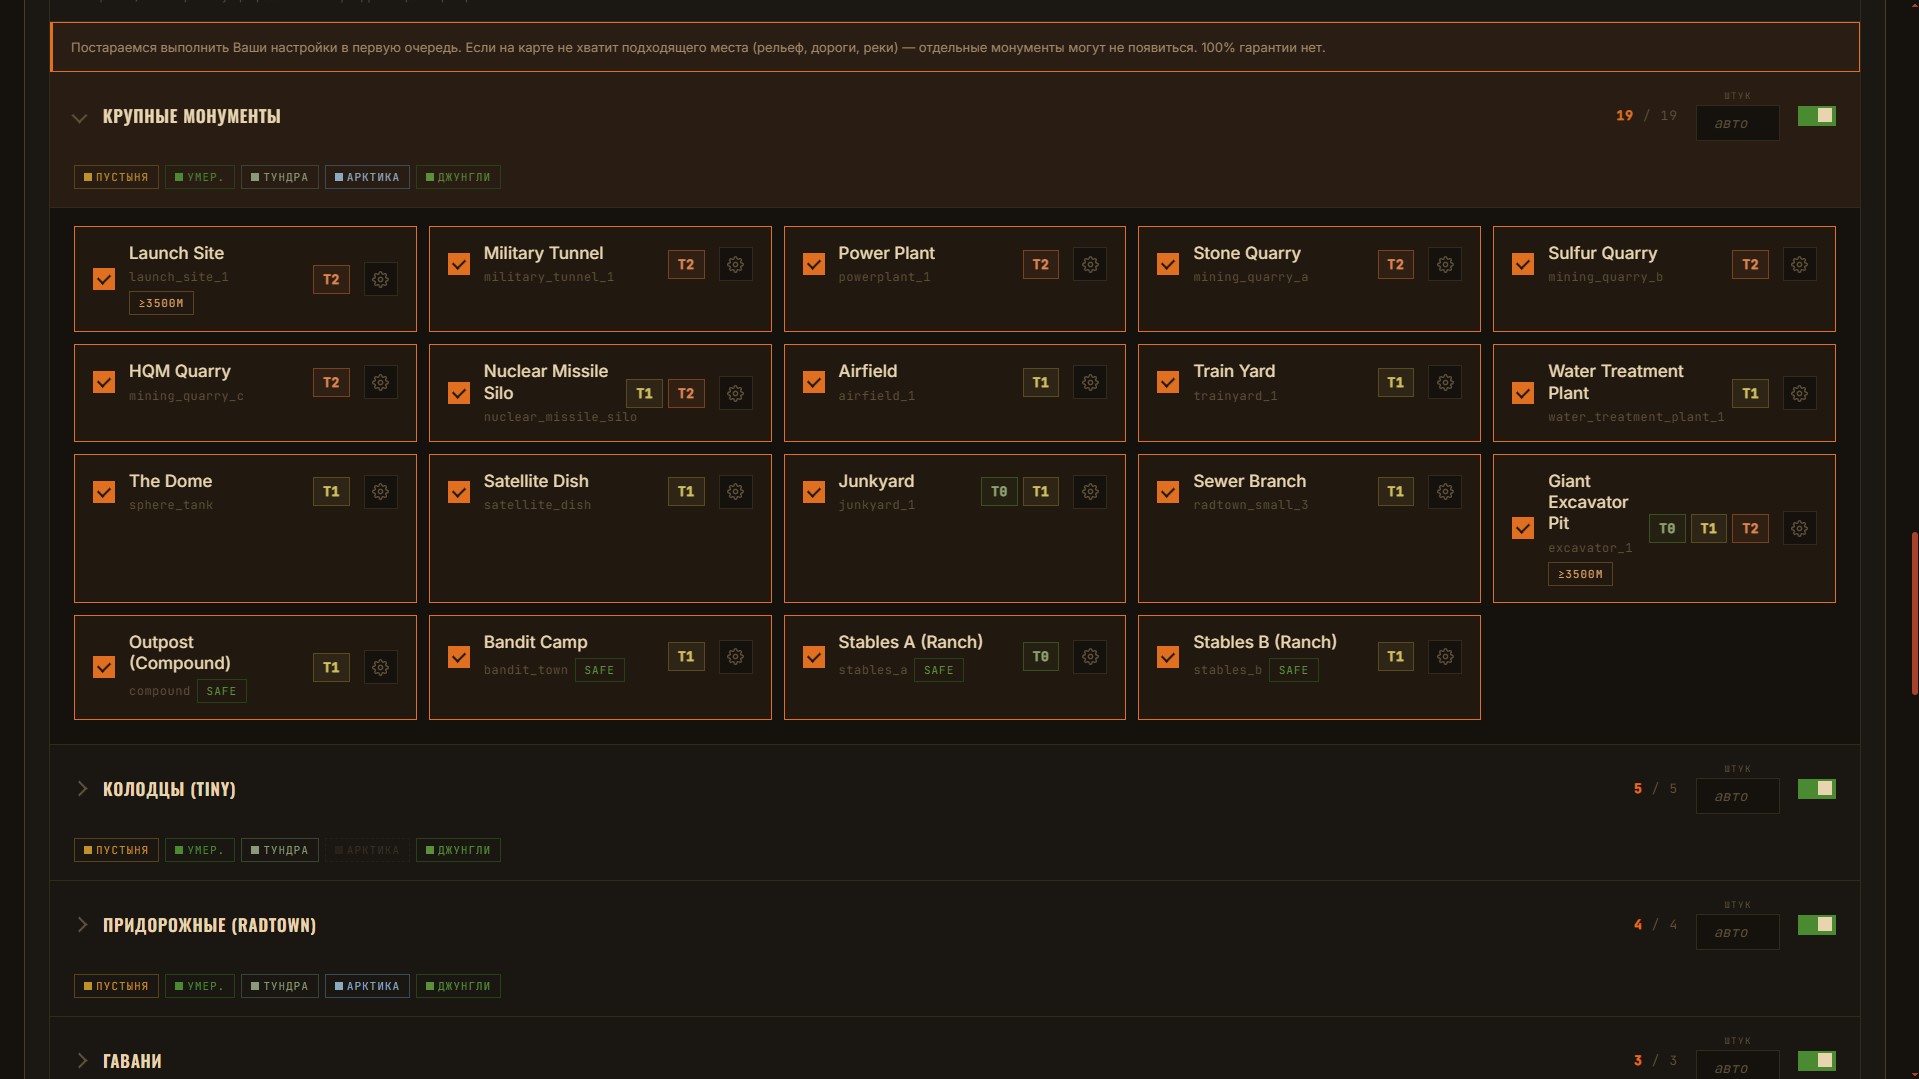This screenshot has height=1079, width=1919.
Task: Expand the Колодцы (Tiny) section
Action: coord(82,789)
